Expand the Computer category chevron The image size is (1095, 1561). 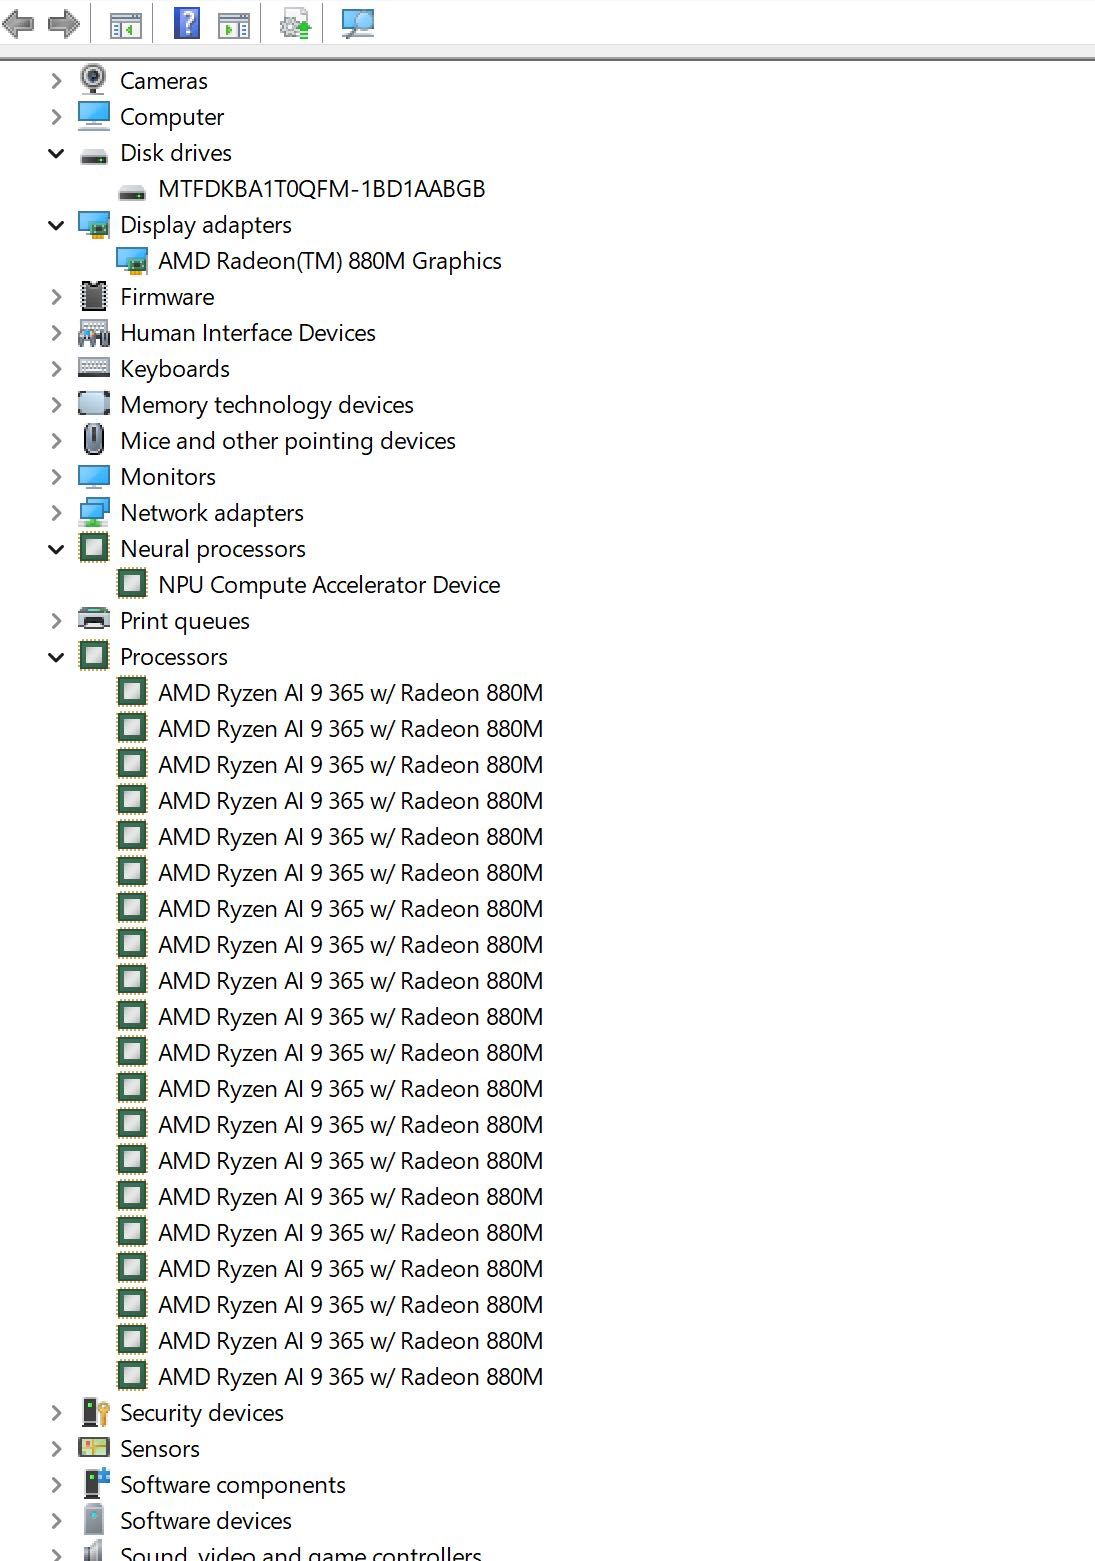click(x=56, y=117)
